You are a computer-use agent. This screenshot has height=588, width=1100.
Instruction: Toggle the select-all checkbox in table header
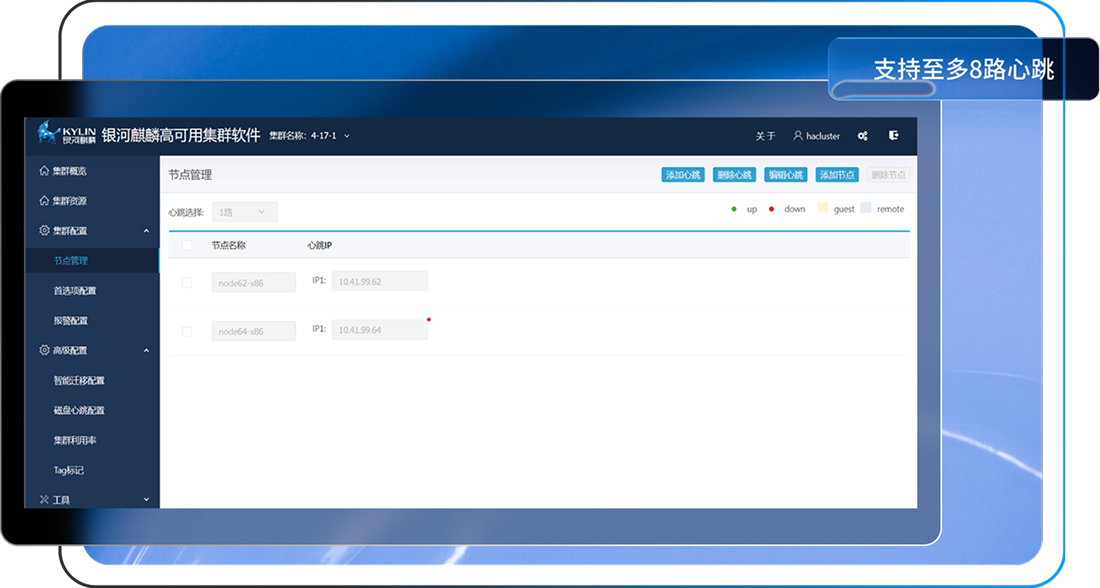pyautogui.click(x=186, y=245)
